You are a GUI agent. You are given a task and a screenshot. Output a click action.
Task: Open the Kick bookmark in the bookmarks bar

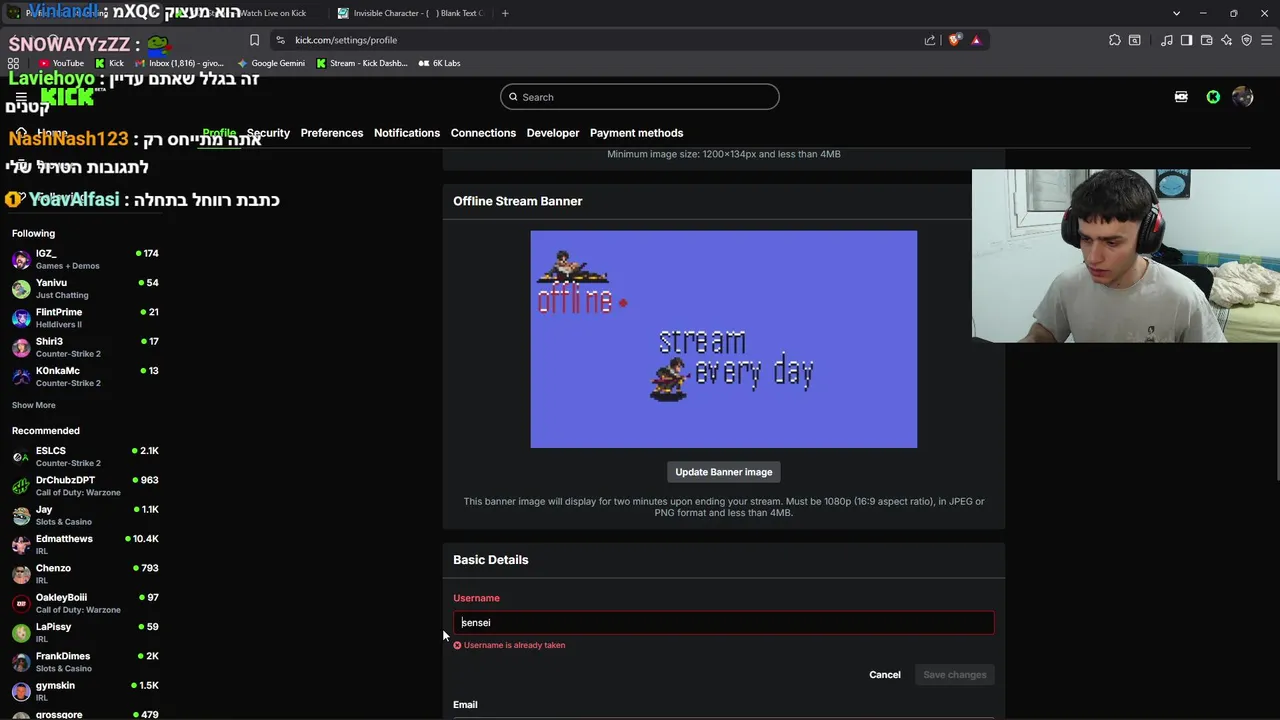110,63
